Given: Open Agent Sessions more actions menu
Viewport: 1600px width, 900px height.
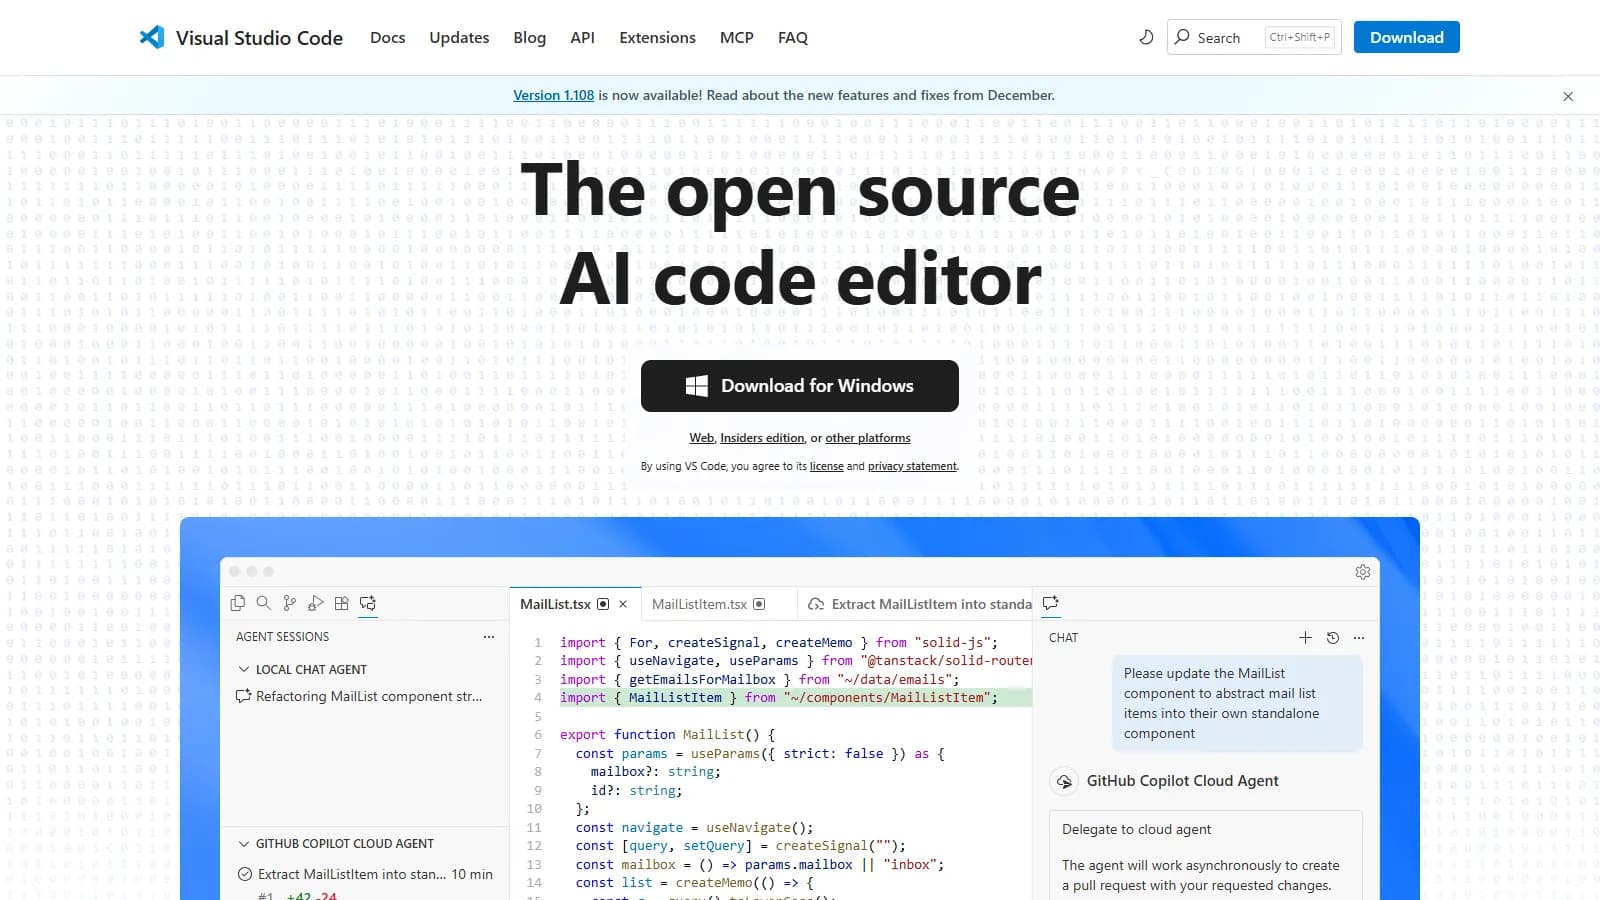Looking at the screenshot, I should tap(488, 637).
